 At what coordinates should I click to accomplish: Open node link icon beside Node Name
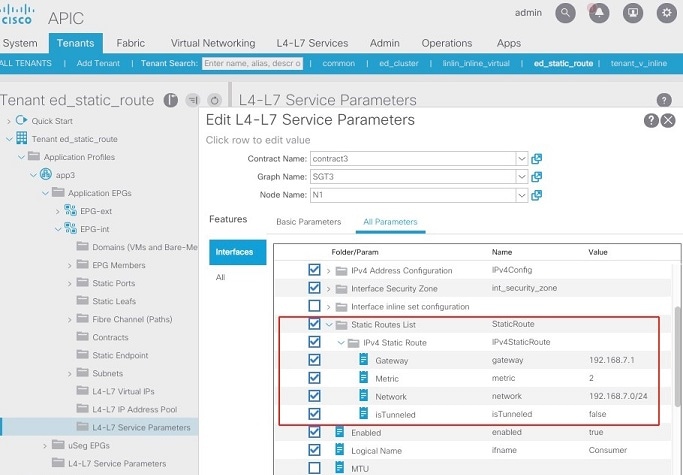(x=536, y=195)
